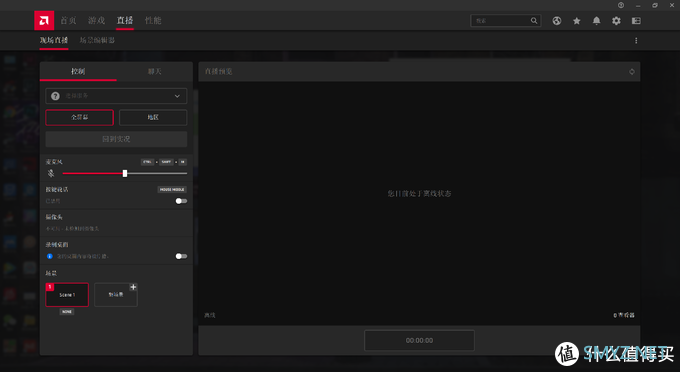Viewport: 680px width, 372px height.
Task: Select the 全屏幕 full screen button
Action: click(x=79, y=117)
